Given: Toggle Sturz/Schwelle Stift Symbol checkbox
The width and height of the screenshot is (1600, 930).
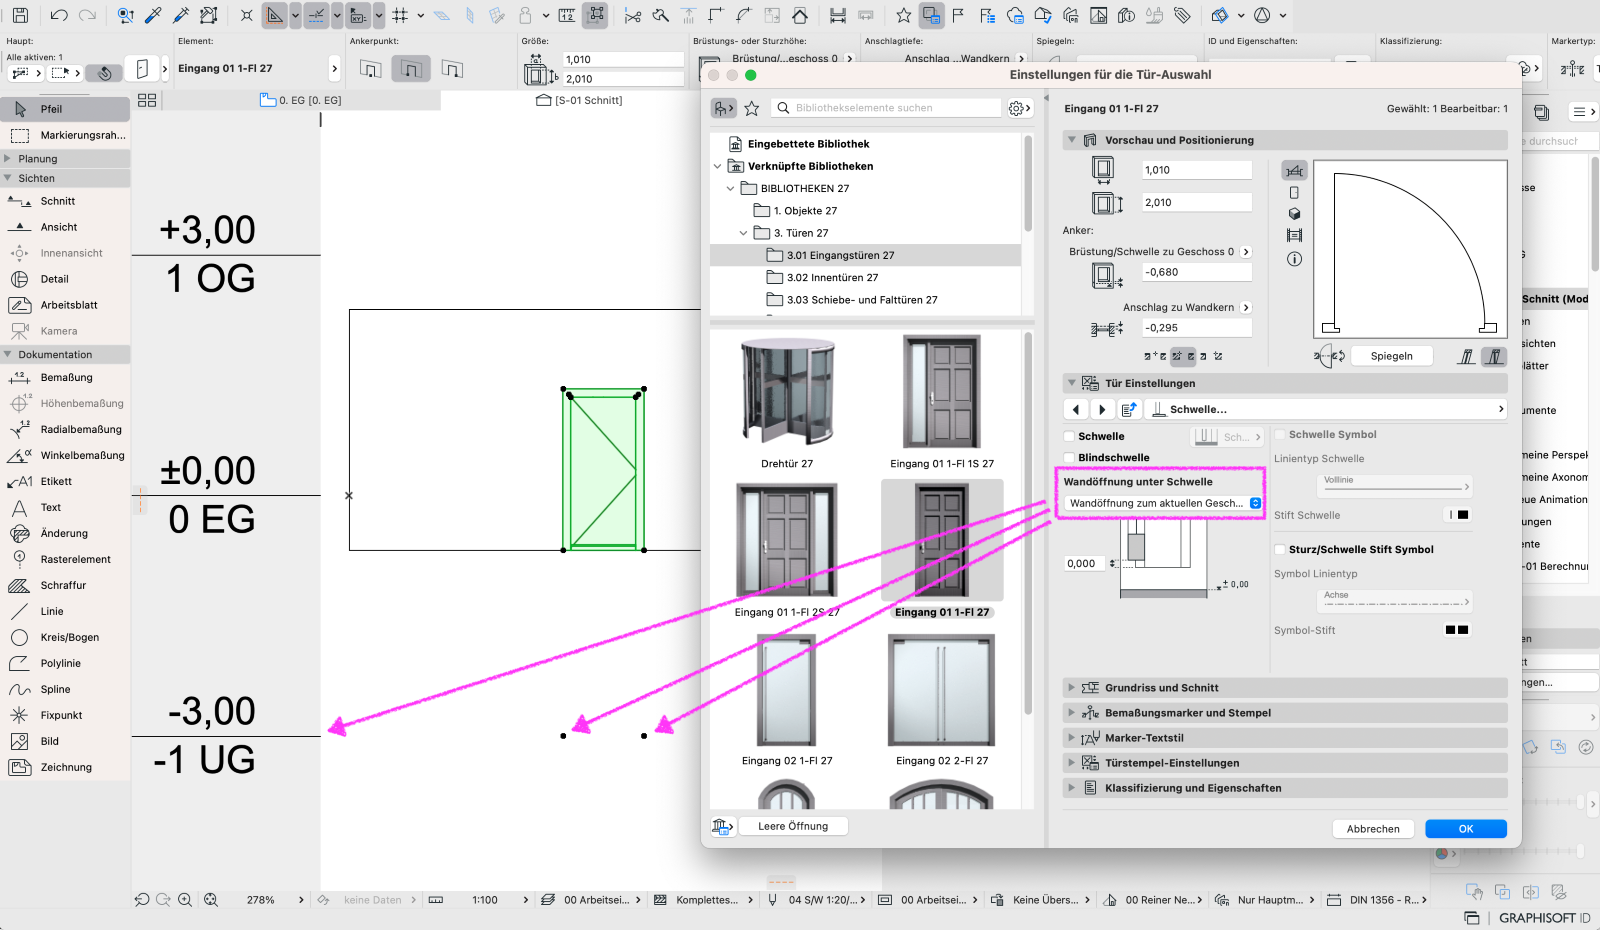Looking at the screenshot, I should click(x=1280, y=549).
